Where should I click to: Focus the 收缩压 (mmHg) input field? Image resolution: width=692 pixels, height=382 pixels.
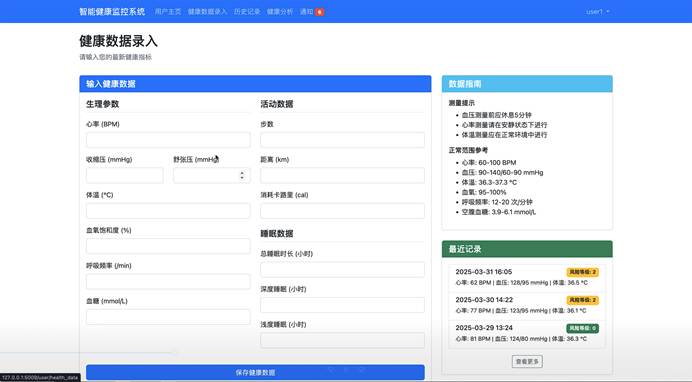coord(124,175)
